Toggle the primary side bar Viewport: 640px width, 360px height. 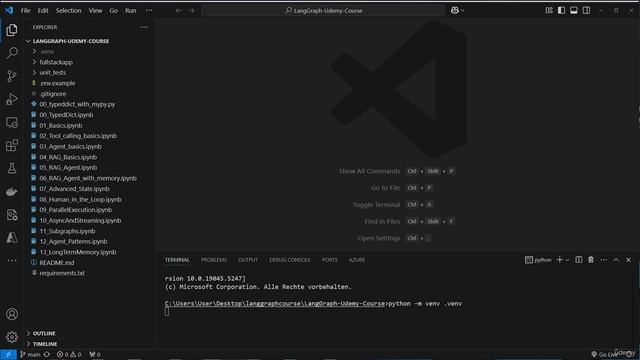tap(562, 11)
